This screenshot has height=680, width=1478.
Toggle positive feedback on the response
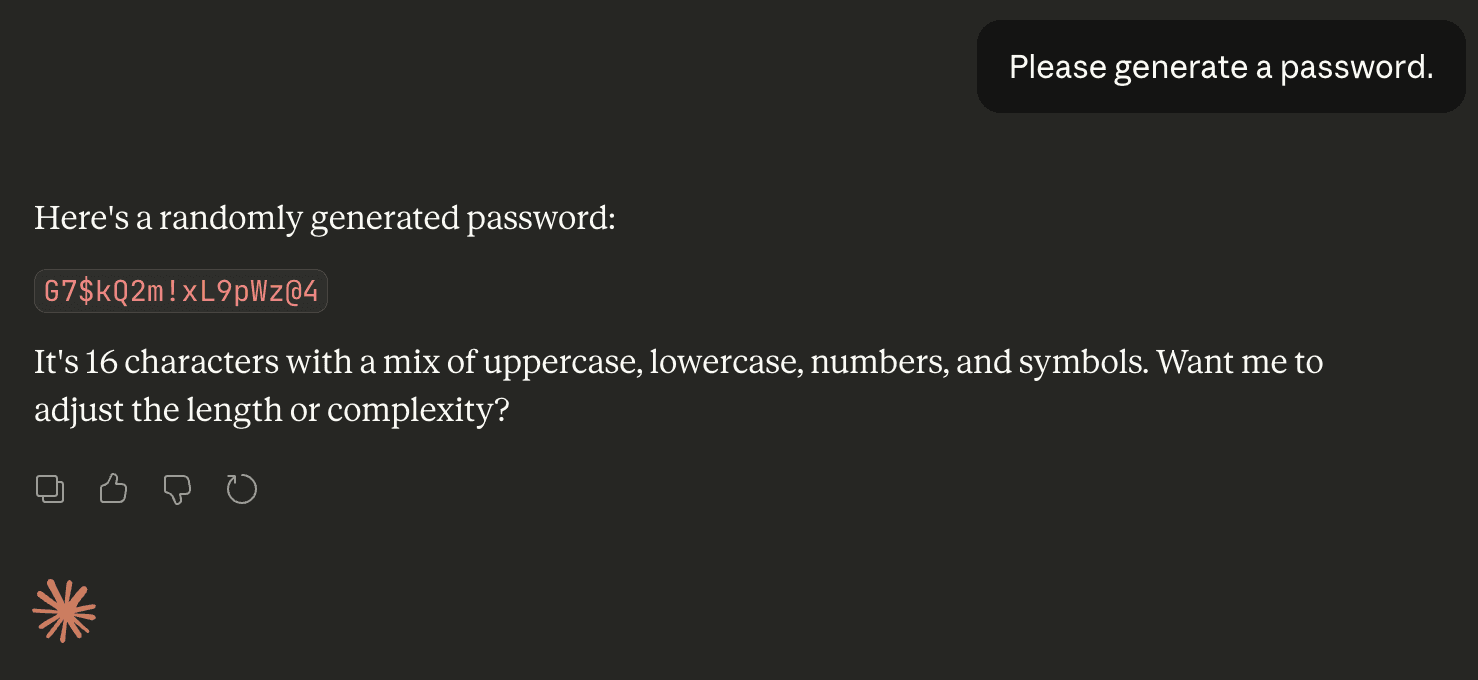click(113, 489)
